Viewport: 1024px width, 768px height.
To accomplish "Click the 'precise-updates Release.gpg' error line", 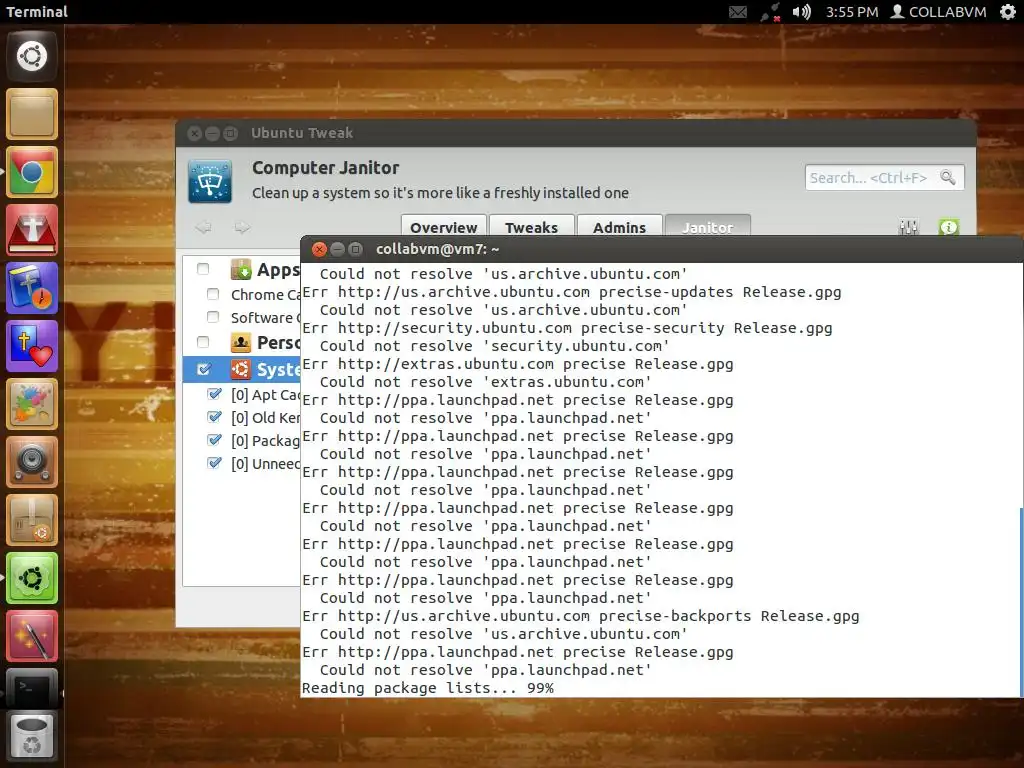I will (x=571, y=292).
